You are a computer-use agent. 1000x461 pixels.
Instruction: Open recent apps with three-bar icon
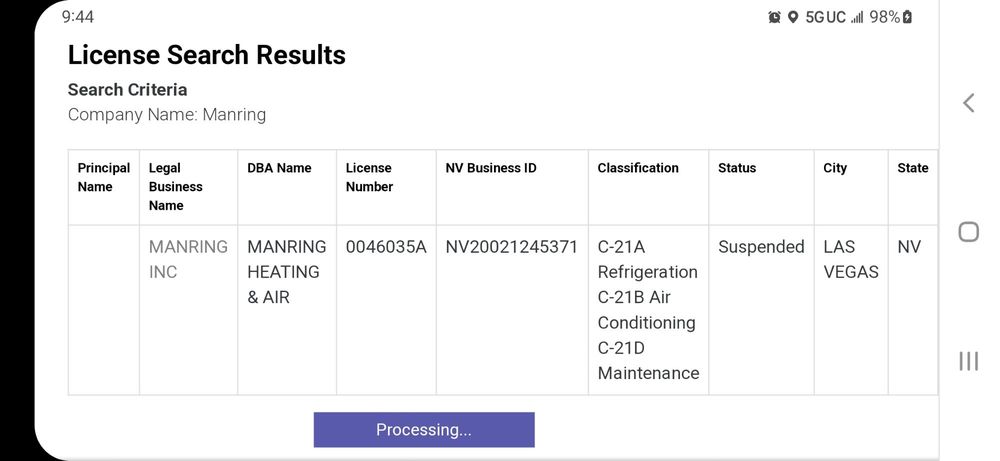pos(968,361)
